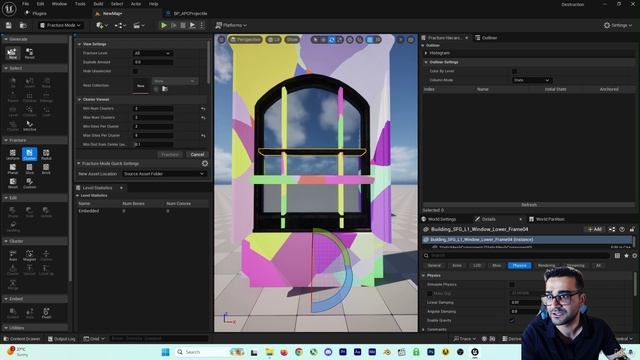Open the Platforms dropdown

(x=231, y=25)
